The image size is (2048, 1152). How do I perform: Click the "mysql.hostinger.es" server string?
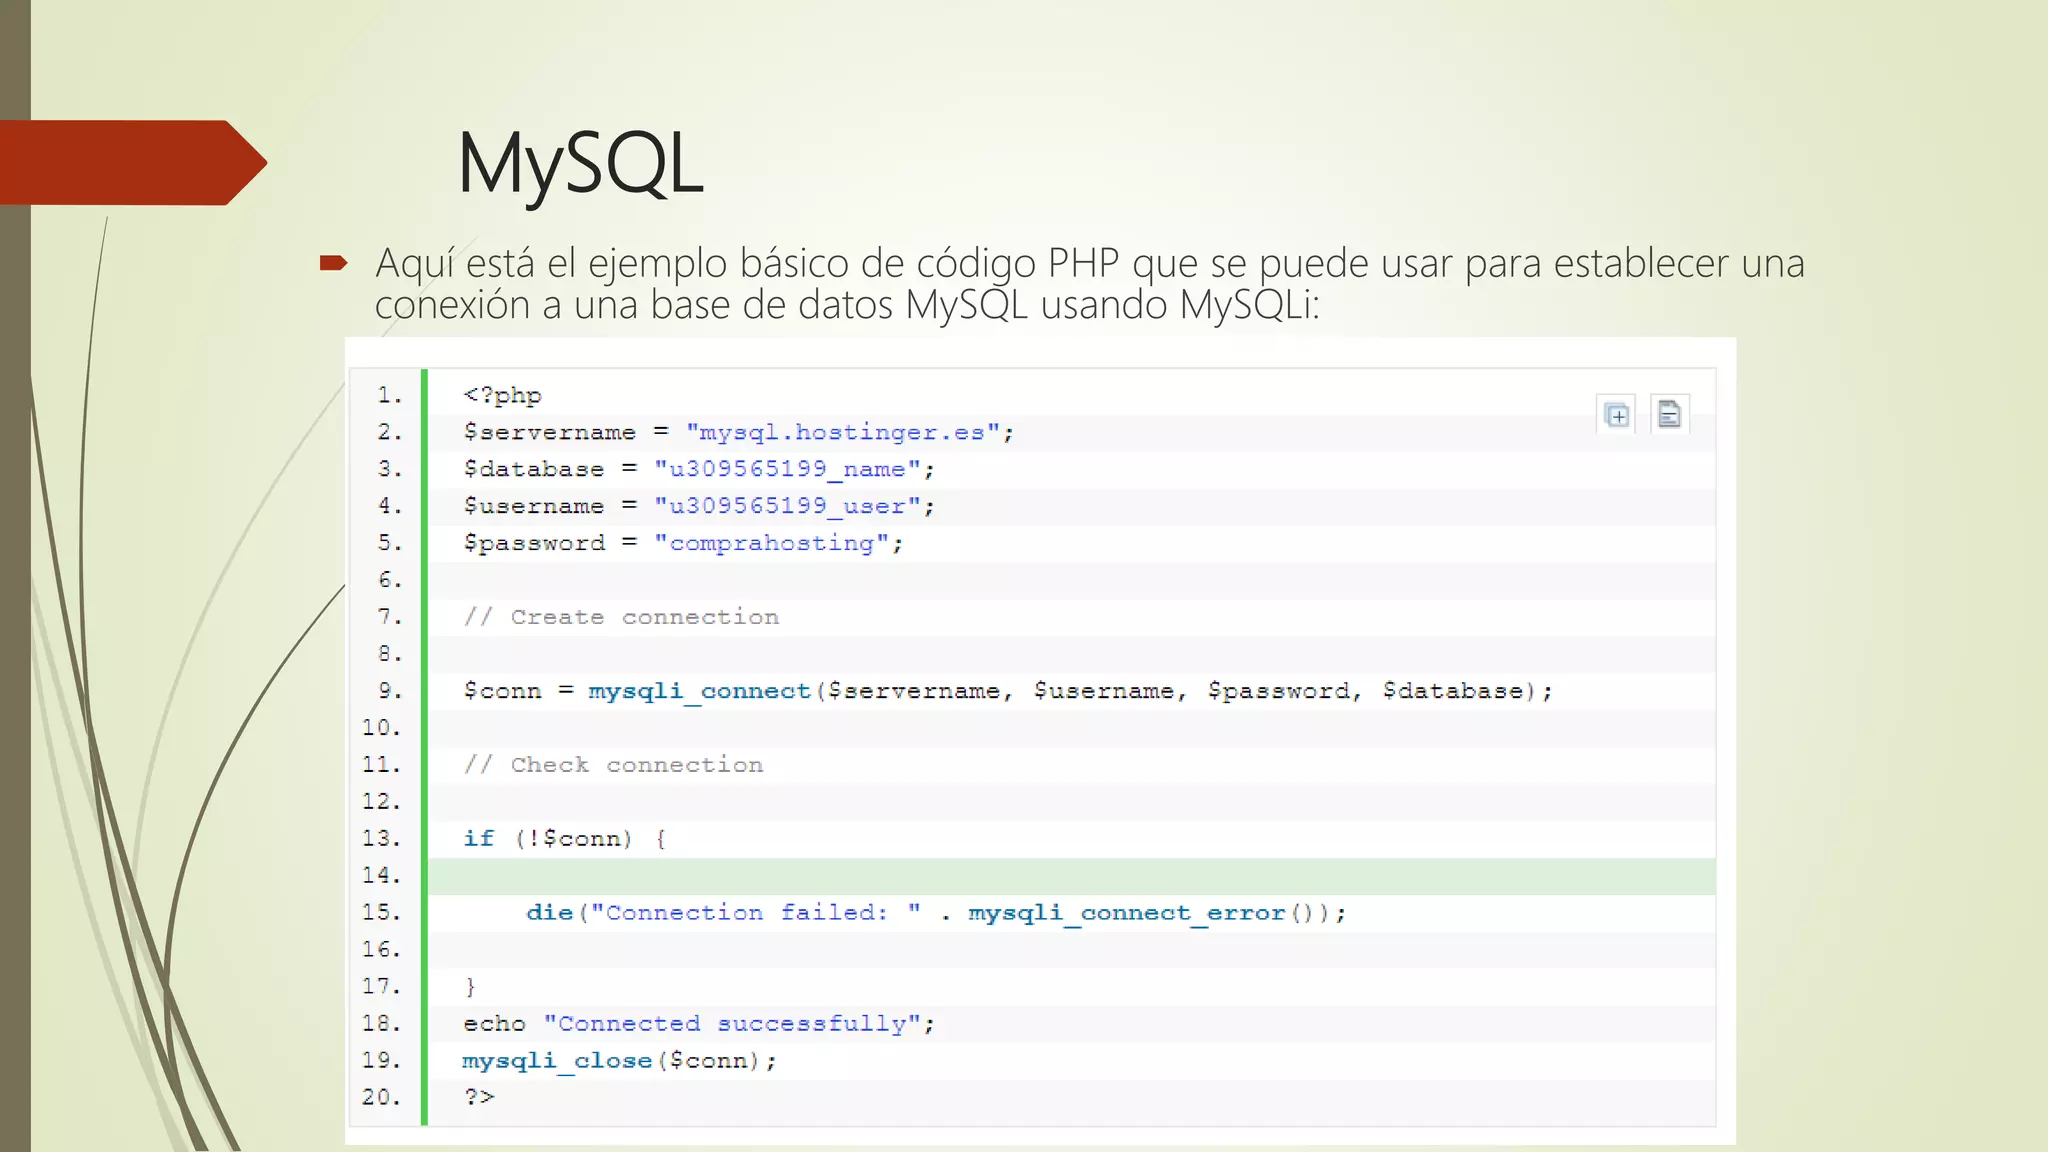(843, 433)
